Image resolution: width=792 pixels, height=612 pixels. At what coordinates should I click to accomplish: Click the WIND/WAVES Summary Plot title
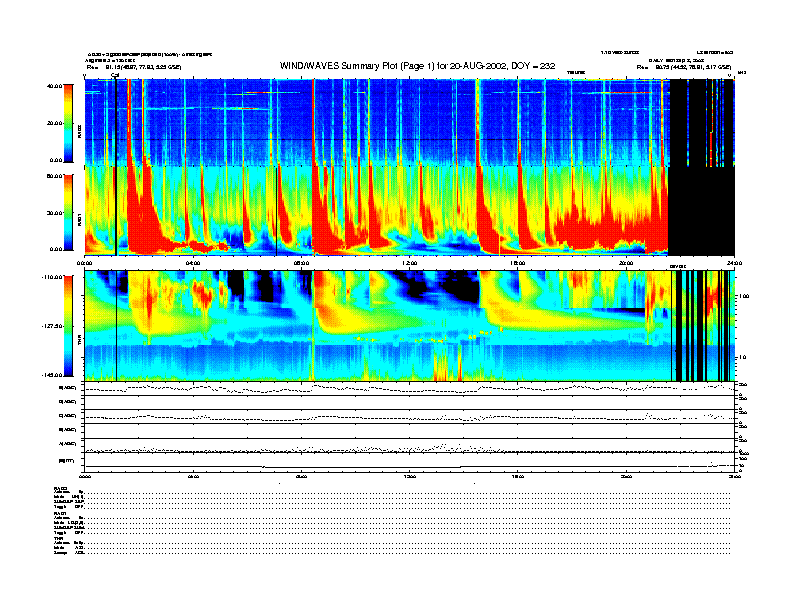pos(417,66)
